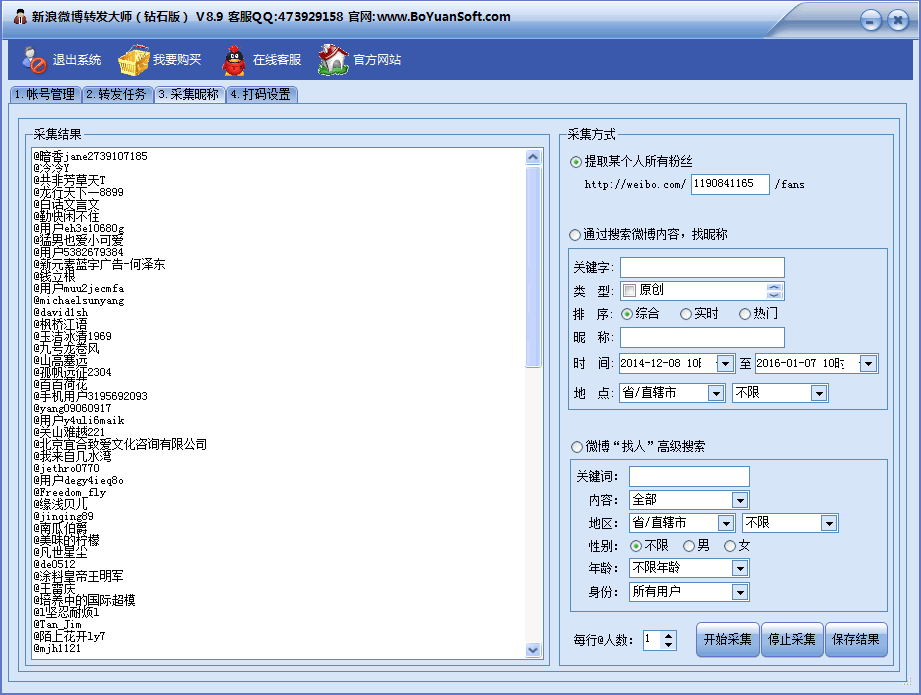The height and width of the screenshot is (695, 921).
Task: Open the 4.打码设置 tab
Action: [261, 95]
